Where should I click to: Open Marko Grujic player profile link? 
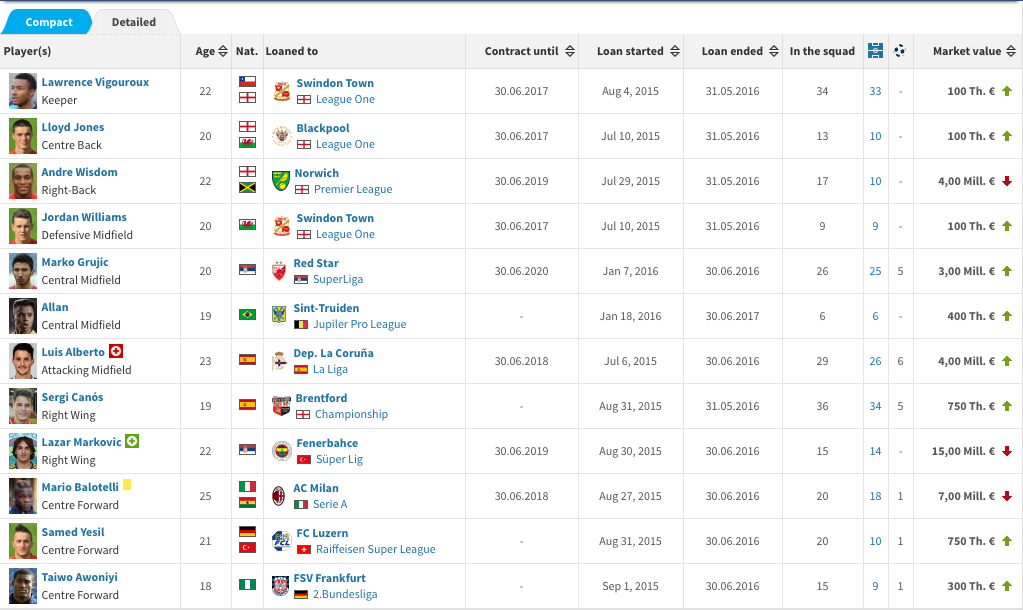click(x=75, y=262)
